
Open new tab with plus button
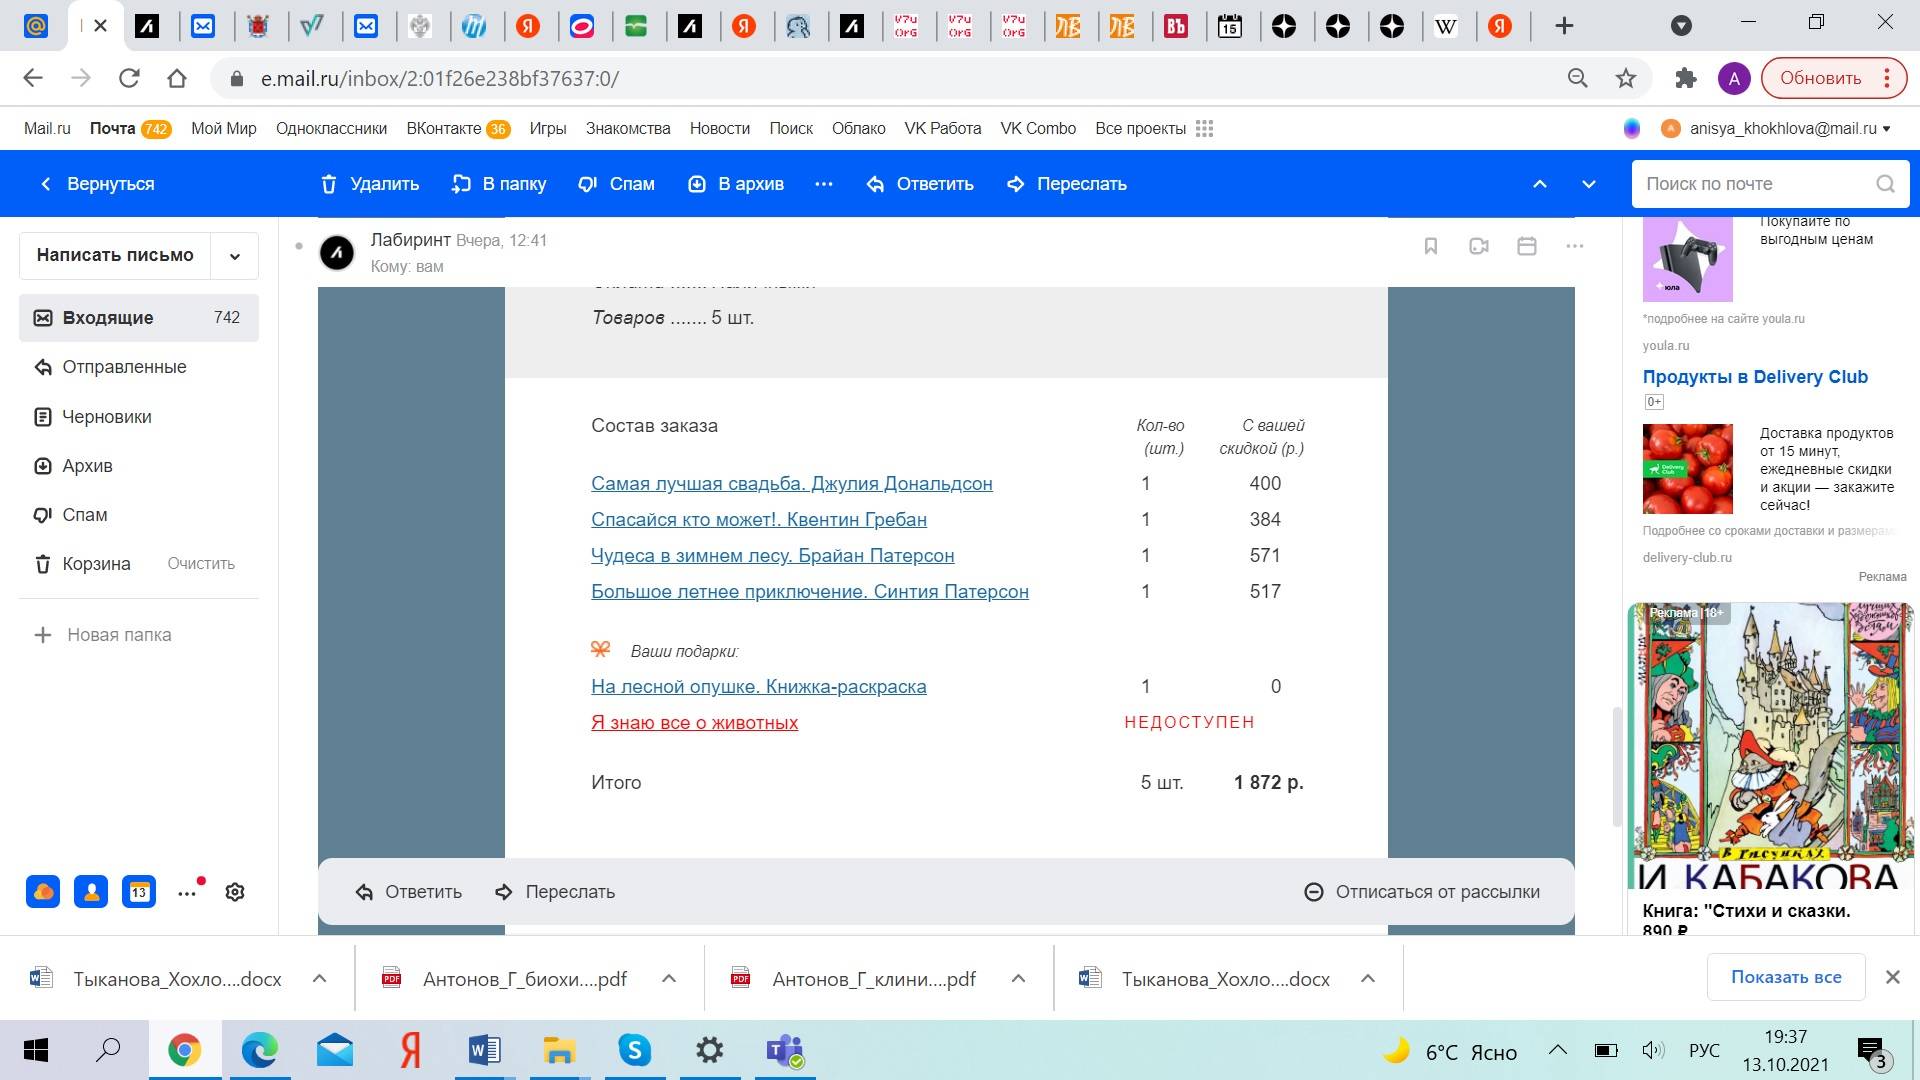click(x=1564, y=26)
